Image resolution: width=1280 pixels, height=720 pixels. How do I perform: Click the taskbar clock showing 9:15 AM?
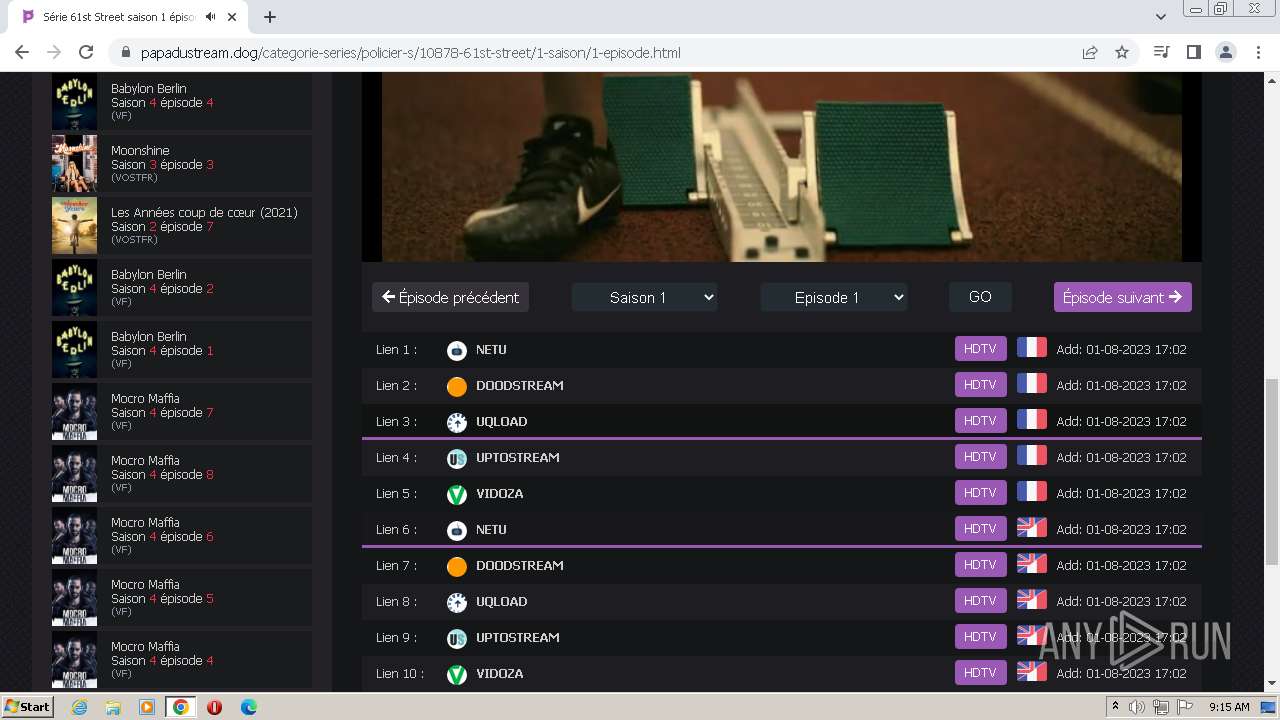point(1229,707)
